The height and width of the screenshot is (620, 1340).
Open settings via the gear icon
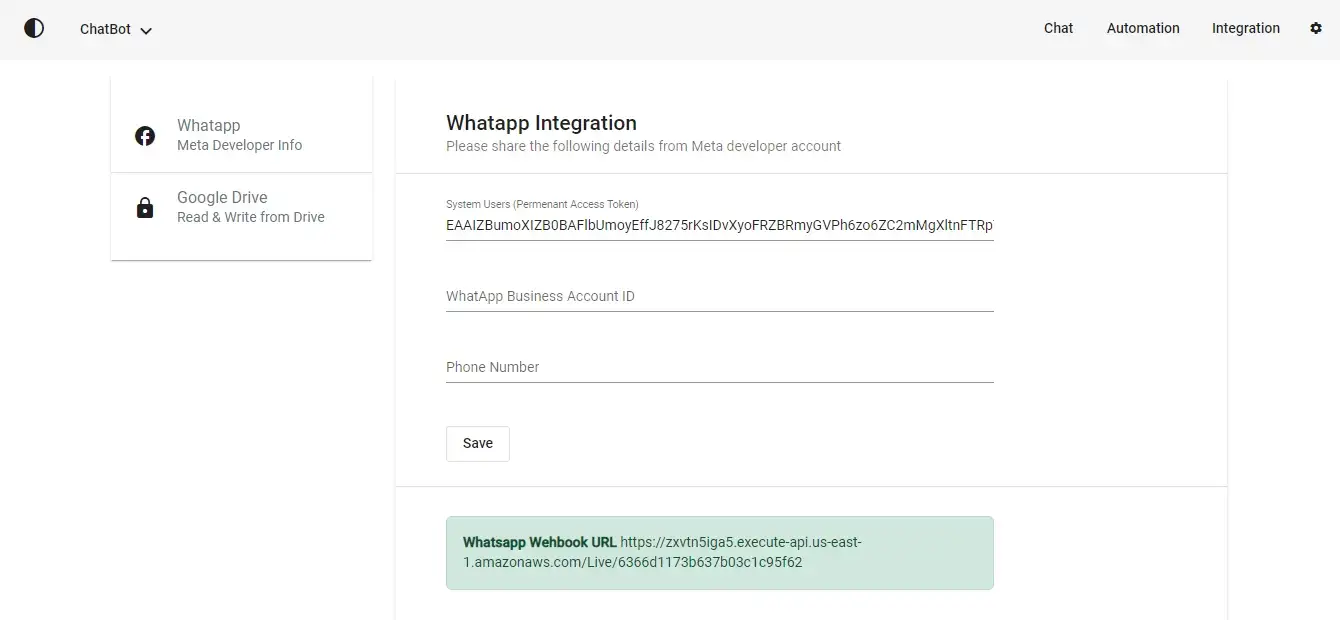coord(1316,28)
